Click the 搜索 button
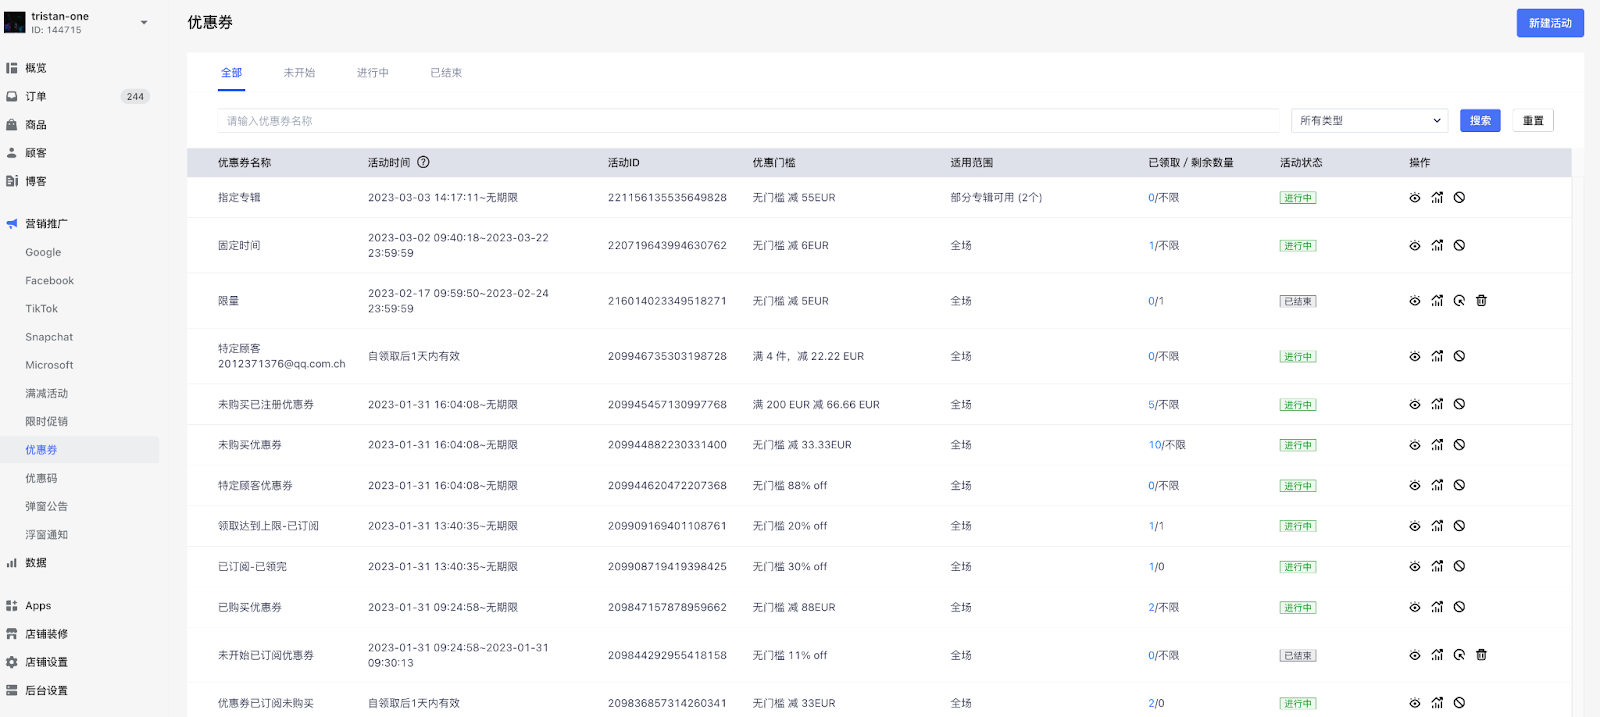This screenshot has width=1600, height=717. click(1480, 121)
